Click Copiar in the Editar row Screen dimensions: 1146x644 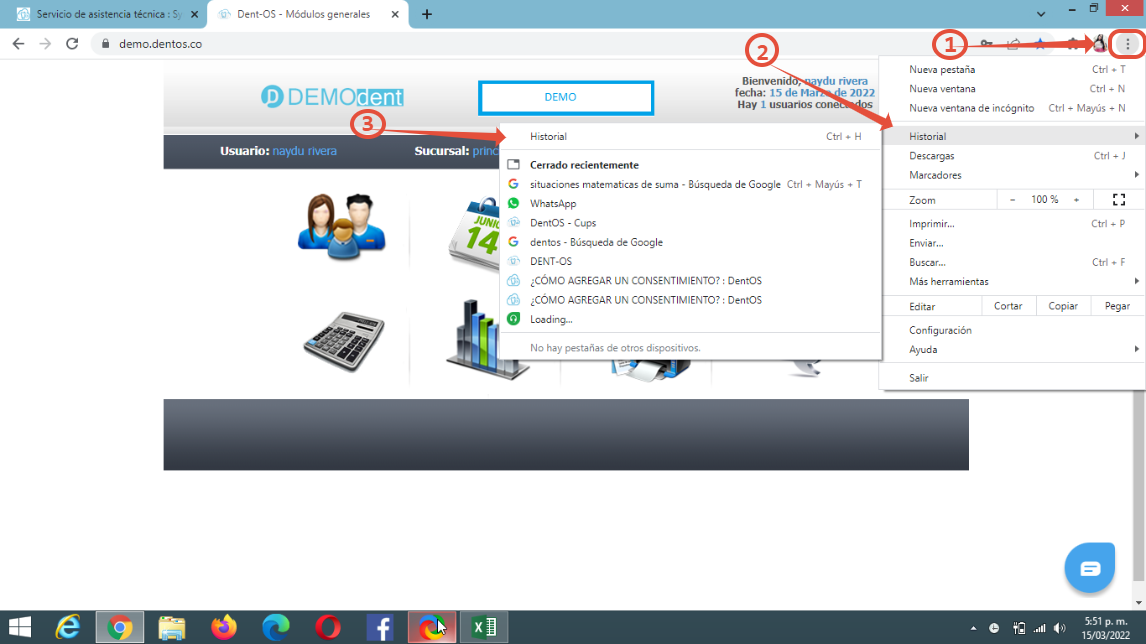coord(1063,306)
